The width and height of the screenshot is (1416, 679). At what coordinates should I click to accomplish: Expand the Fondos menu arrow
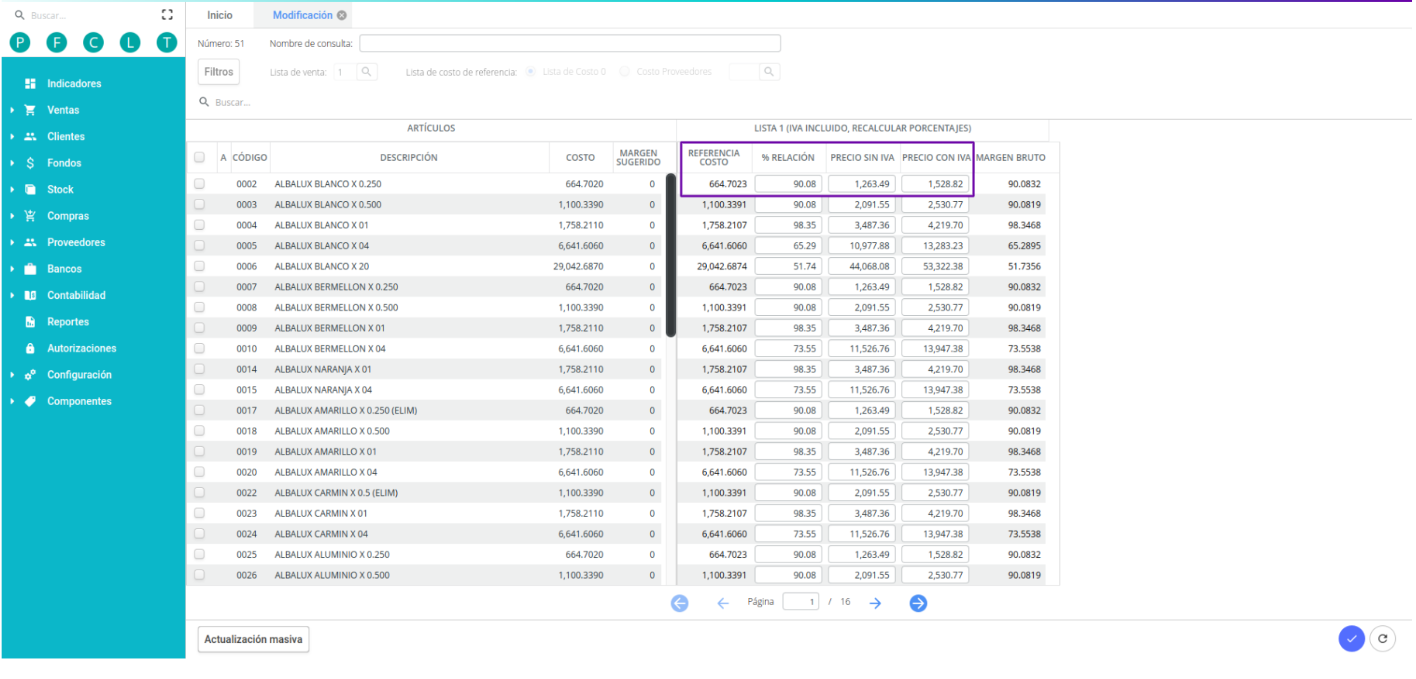(12, 163)
